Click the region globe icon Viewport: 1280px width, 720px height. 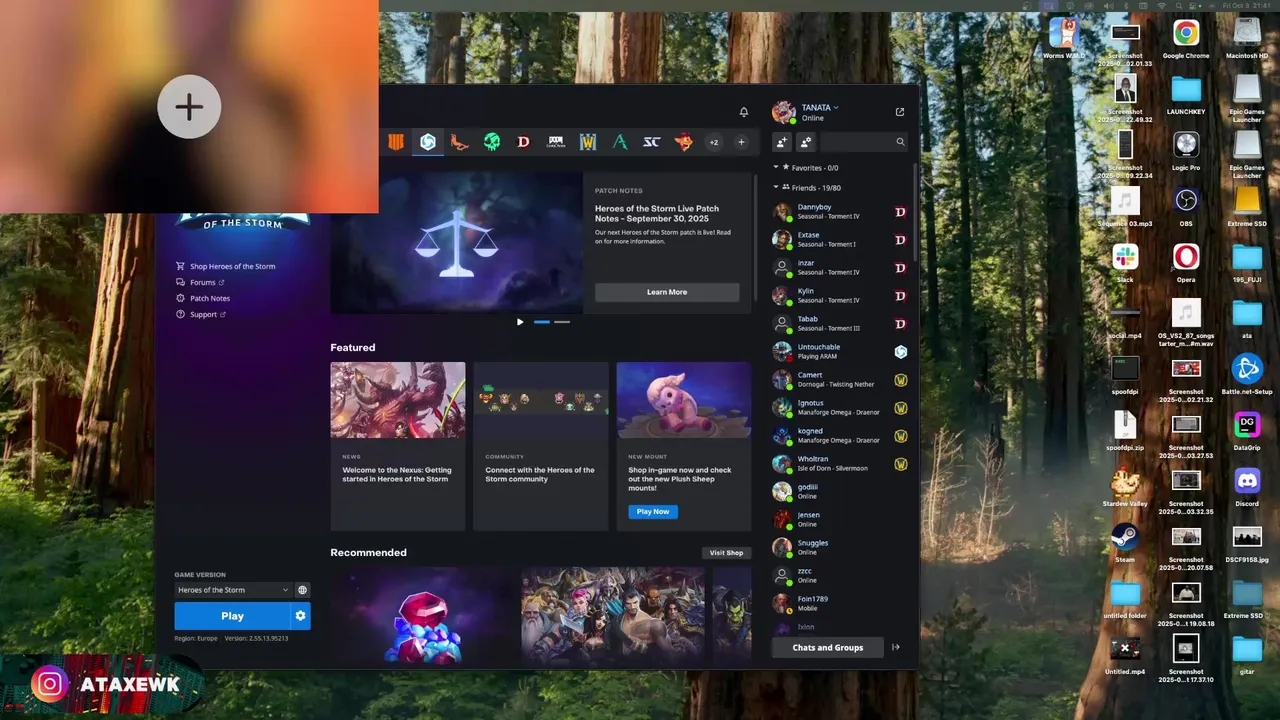(302, 590)
